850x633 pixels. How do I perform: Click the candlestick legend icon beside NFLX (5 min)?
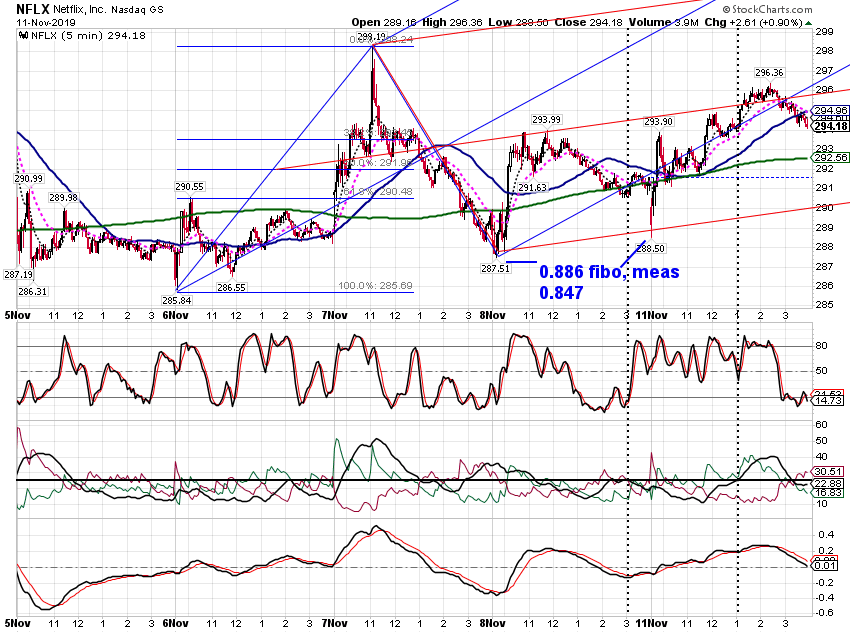click(23, 36)
